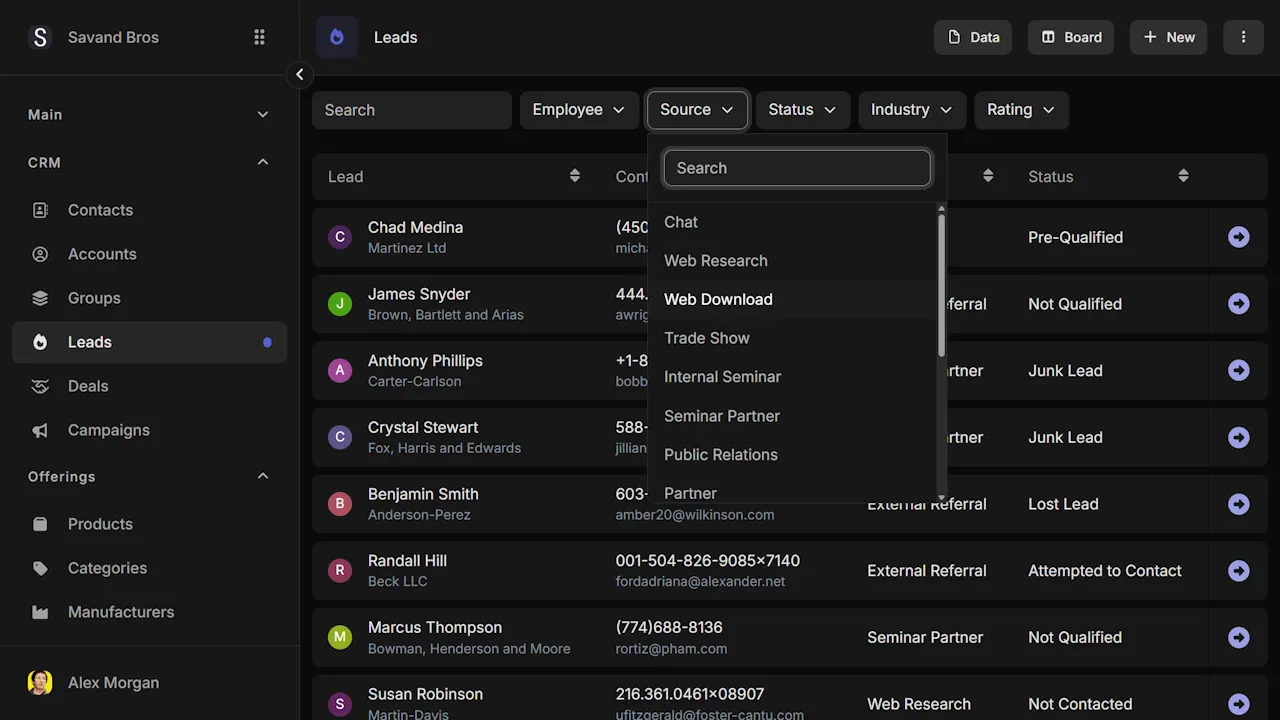The width and height of the screenshot is (1280, 720).
Task: Collapse the CRM section chevron
Action: point(263,162)
